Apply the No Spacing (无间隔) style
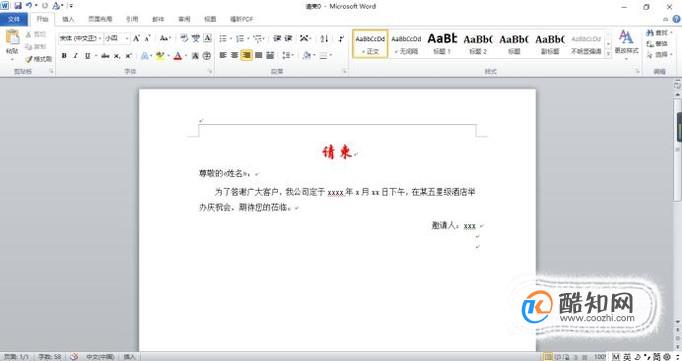682x361 pixels. click(x=406, y=44)
